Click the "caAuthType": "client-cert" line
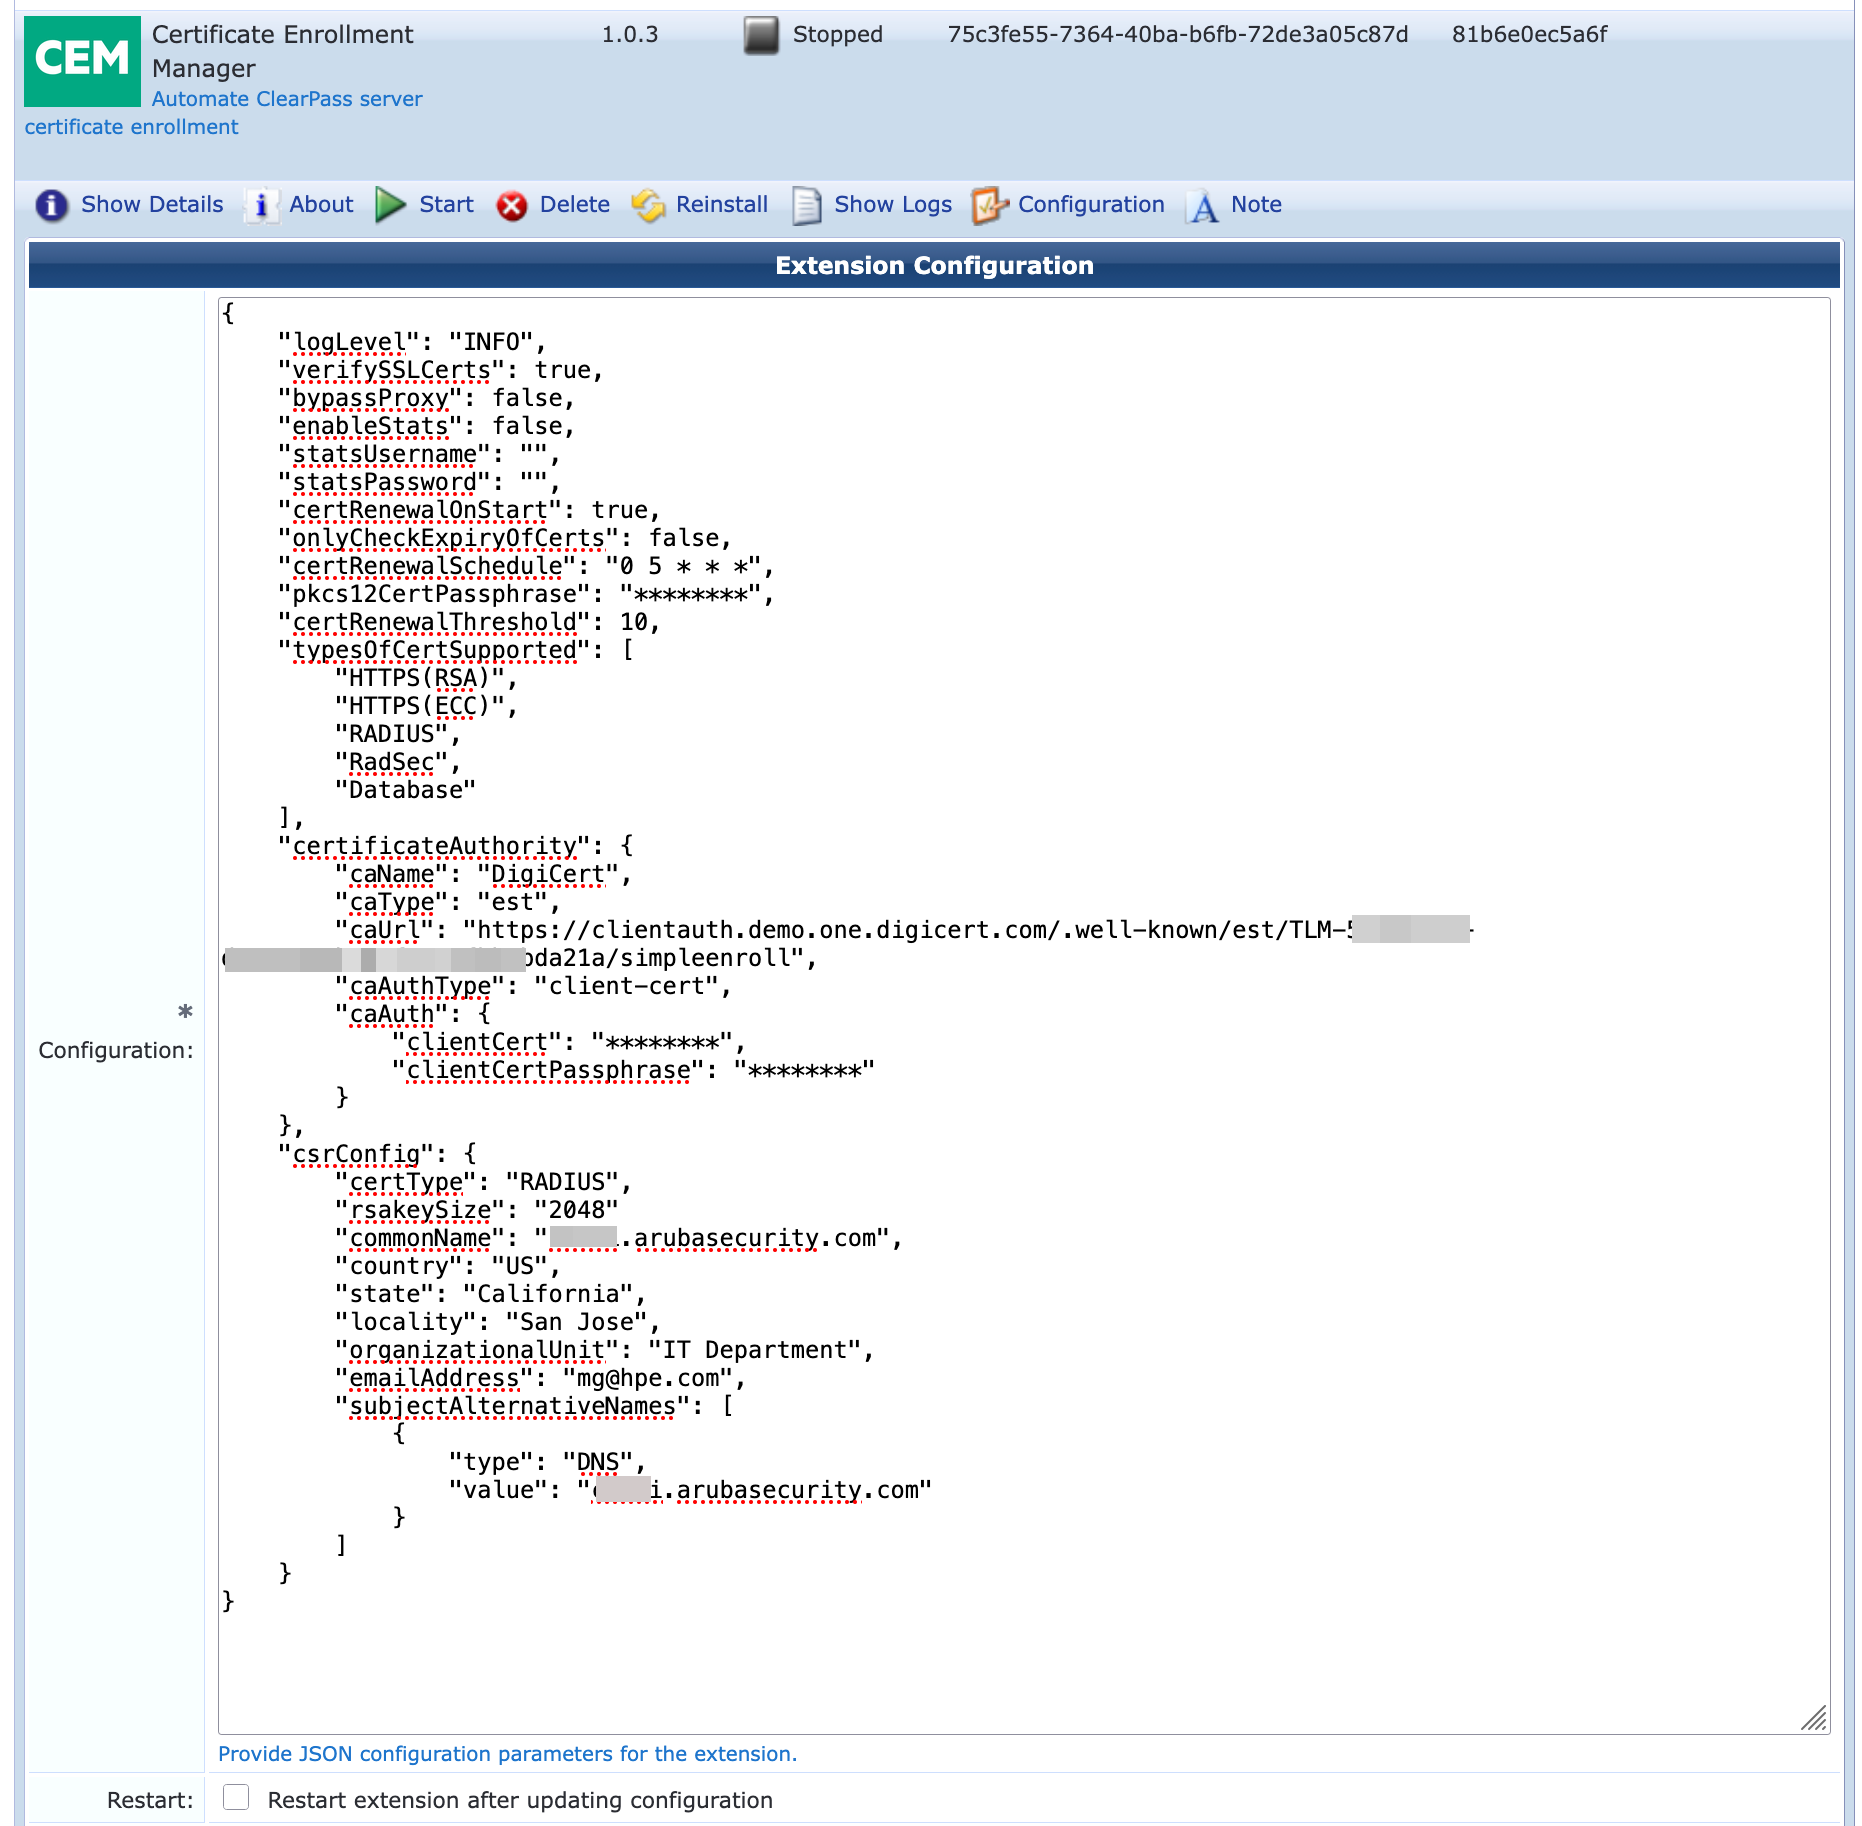This screenshot has width=1862, height=1826. pos(533,986)
